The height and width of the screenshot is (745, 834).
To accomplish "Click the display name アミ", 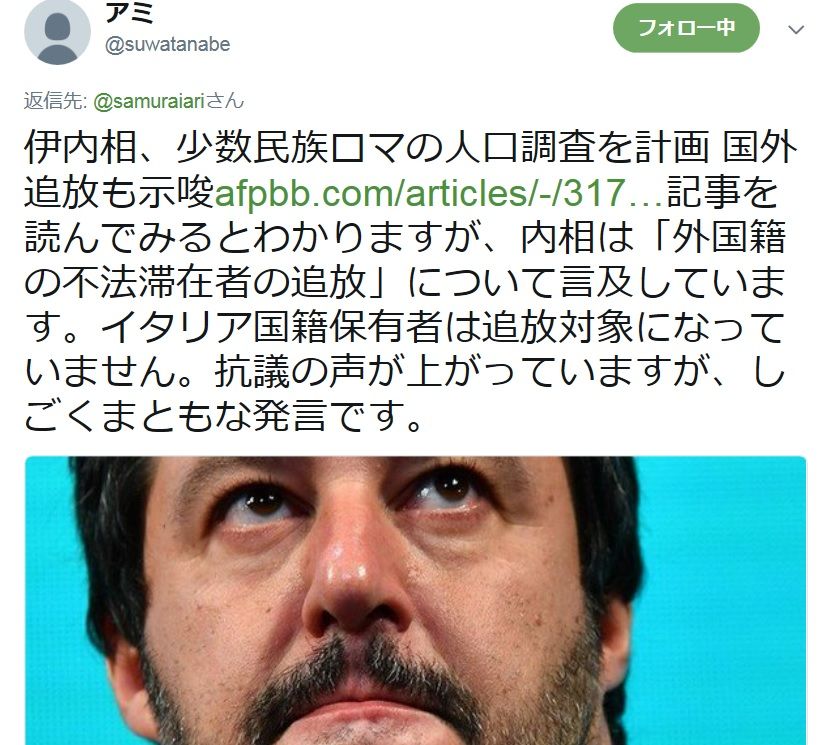I will [129, 13].
